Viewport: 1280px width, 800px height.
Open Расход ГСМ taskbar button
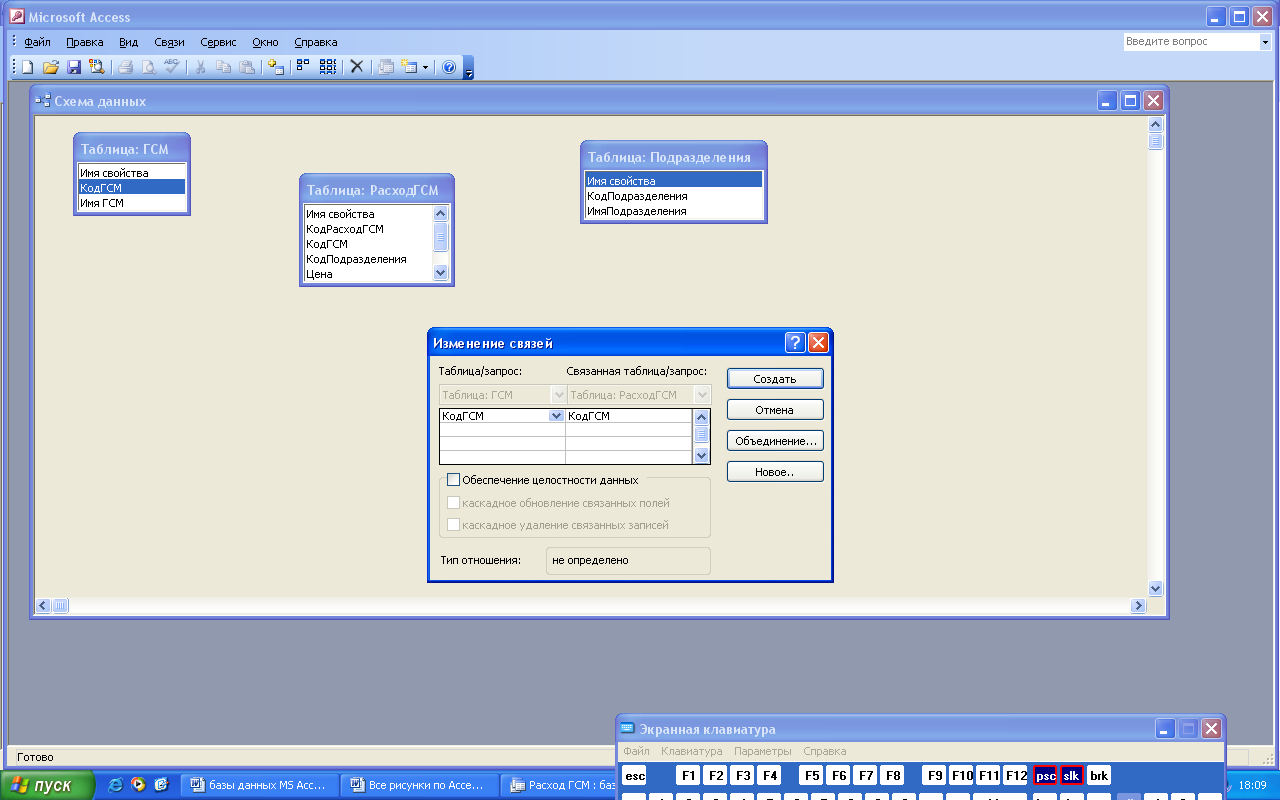point(560,785)
